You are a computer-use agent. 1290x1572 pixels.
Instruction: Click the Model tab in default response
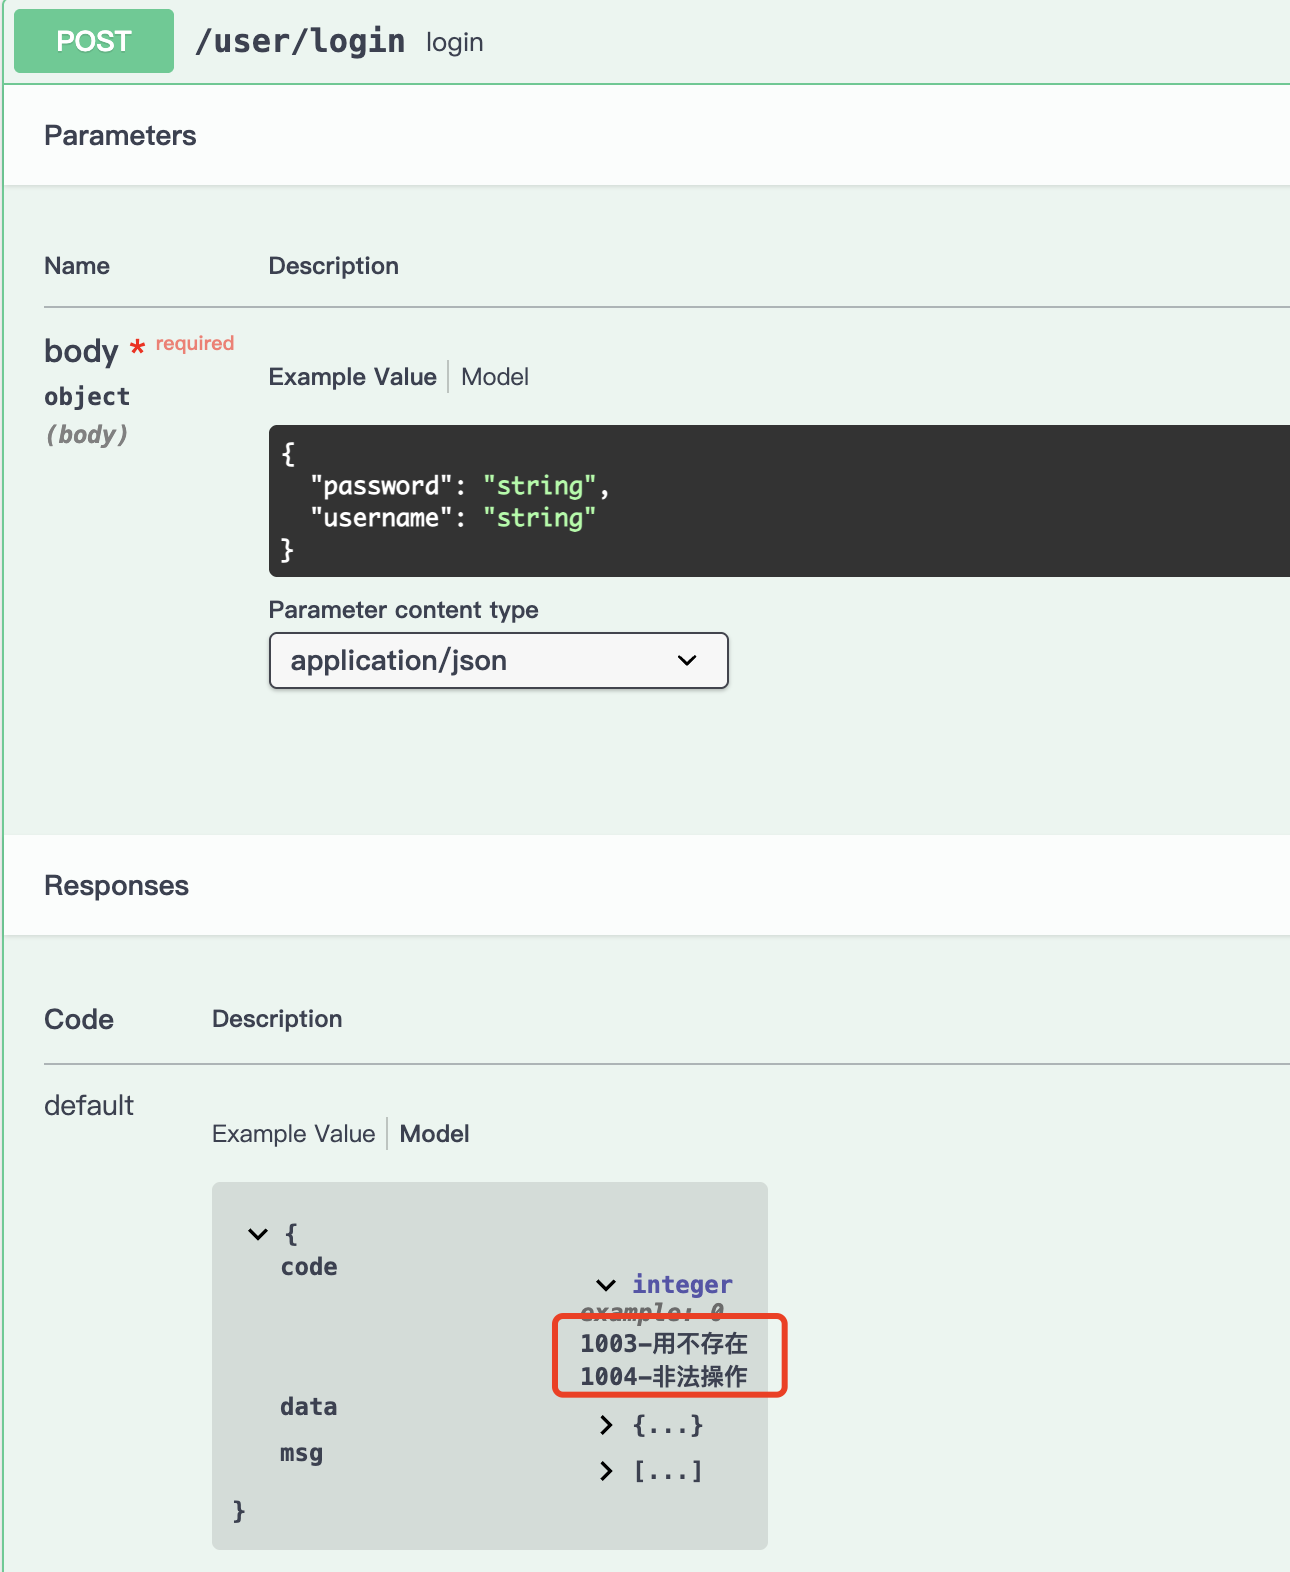434,1133
